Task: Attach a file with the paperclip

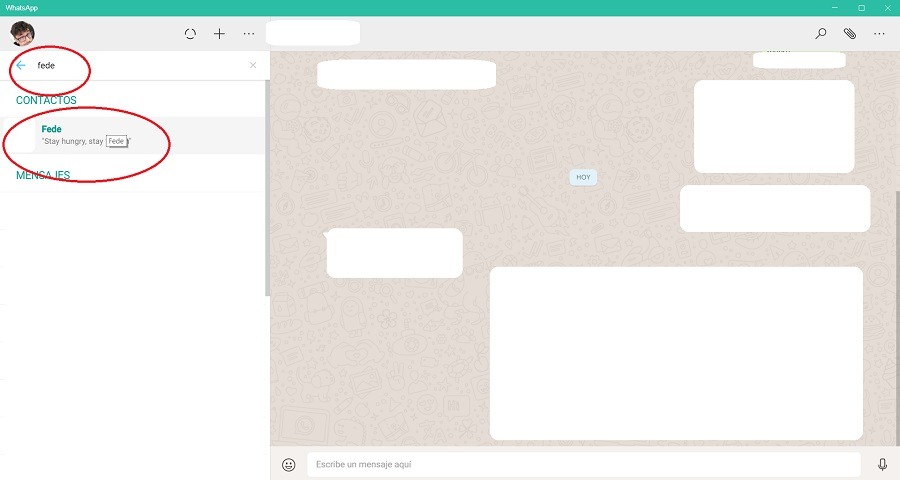Action: coord(850,34)
